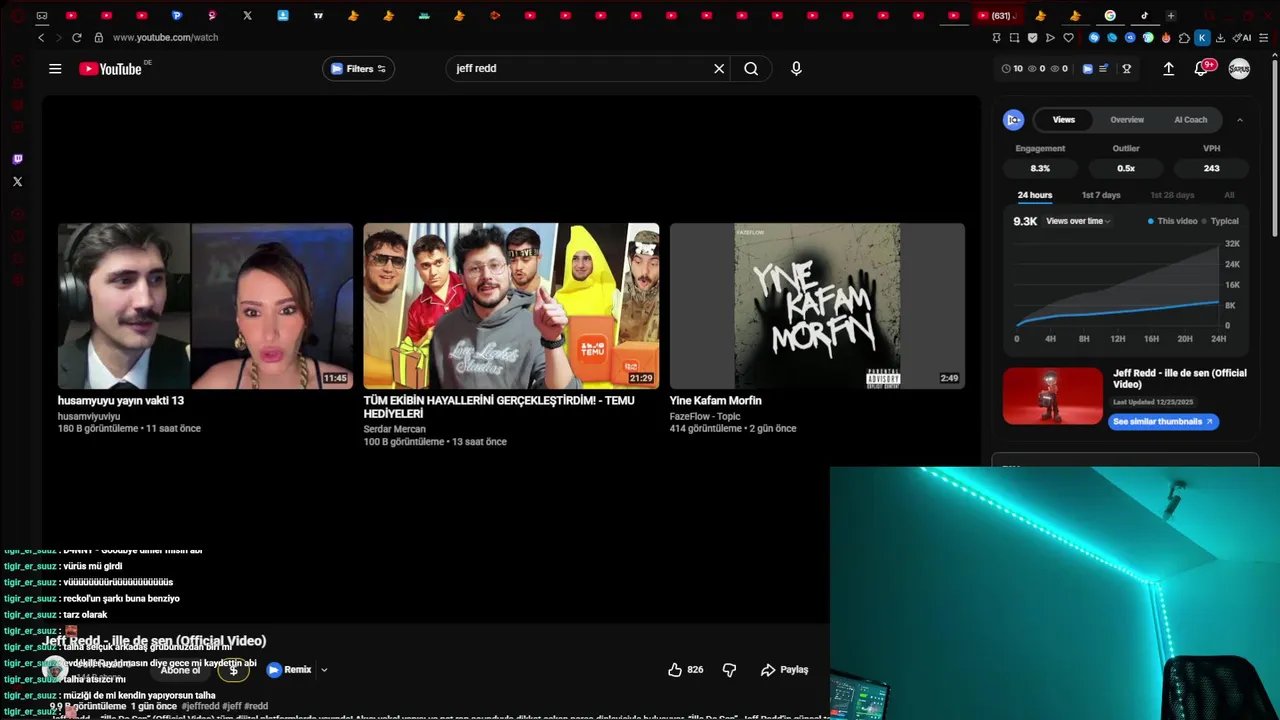
Task: Open the extensions puzzle icon
Action: 1184,38
